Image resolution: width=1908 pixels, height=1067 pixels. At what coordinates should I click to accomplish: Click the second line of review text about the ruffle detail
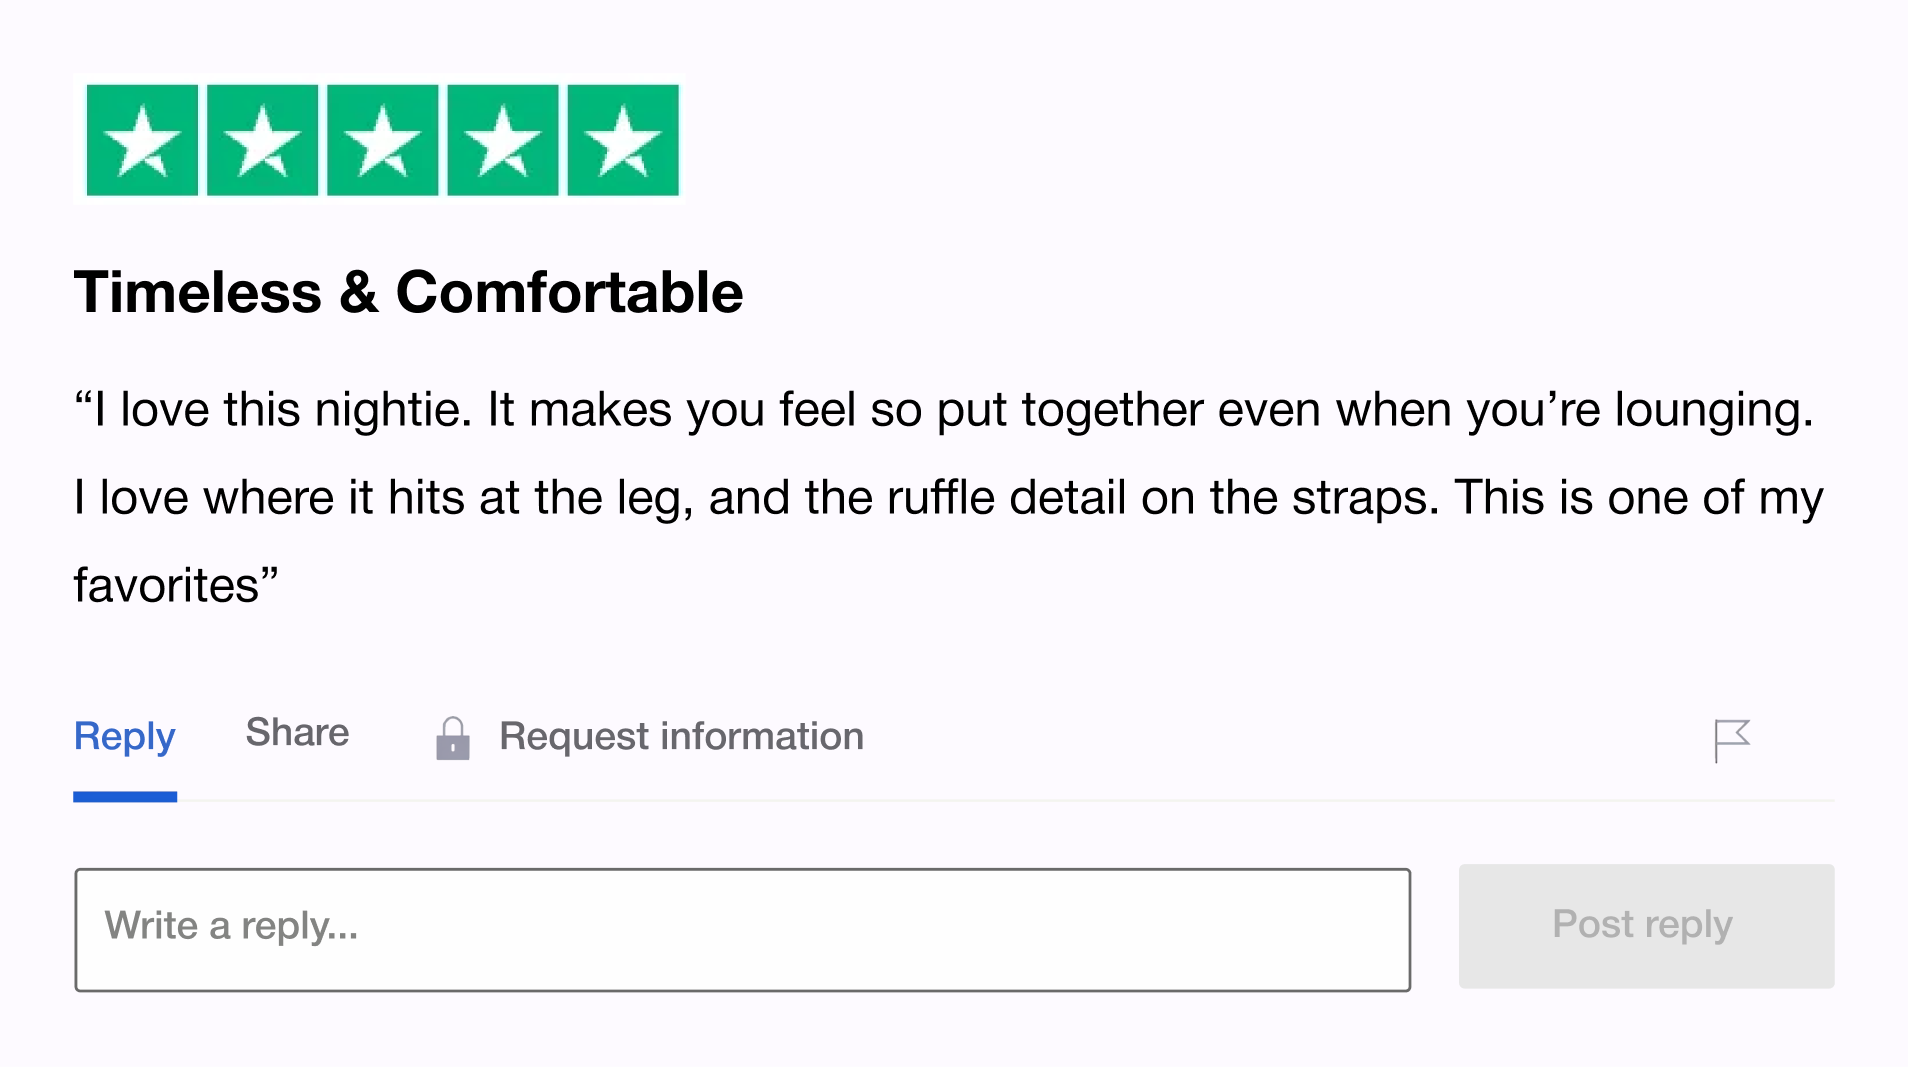[949, 499]
